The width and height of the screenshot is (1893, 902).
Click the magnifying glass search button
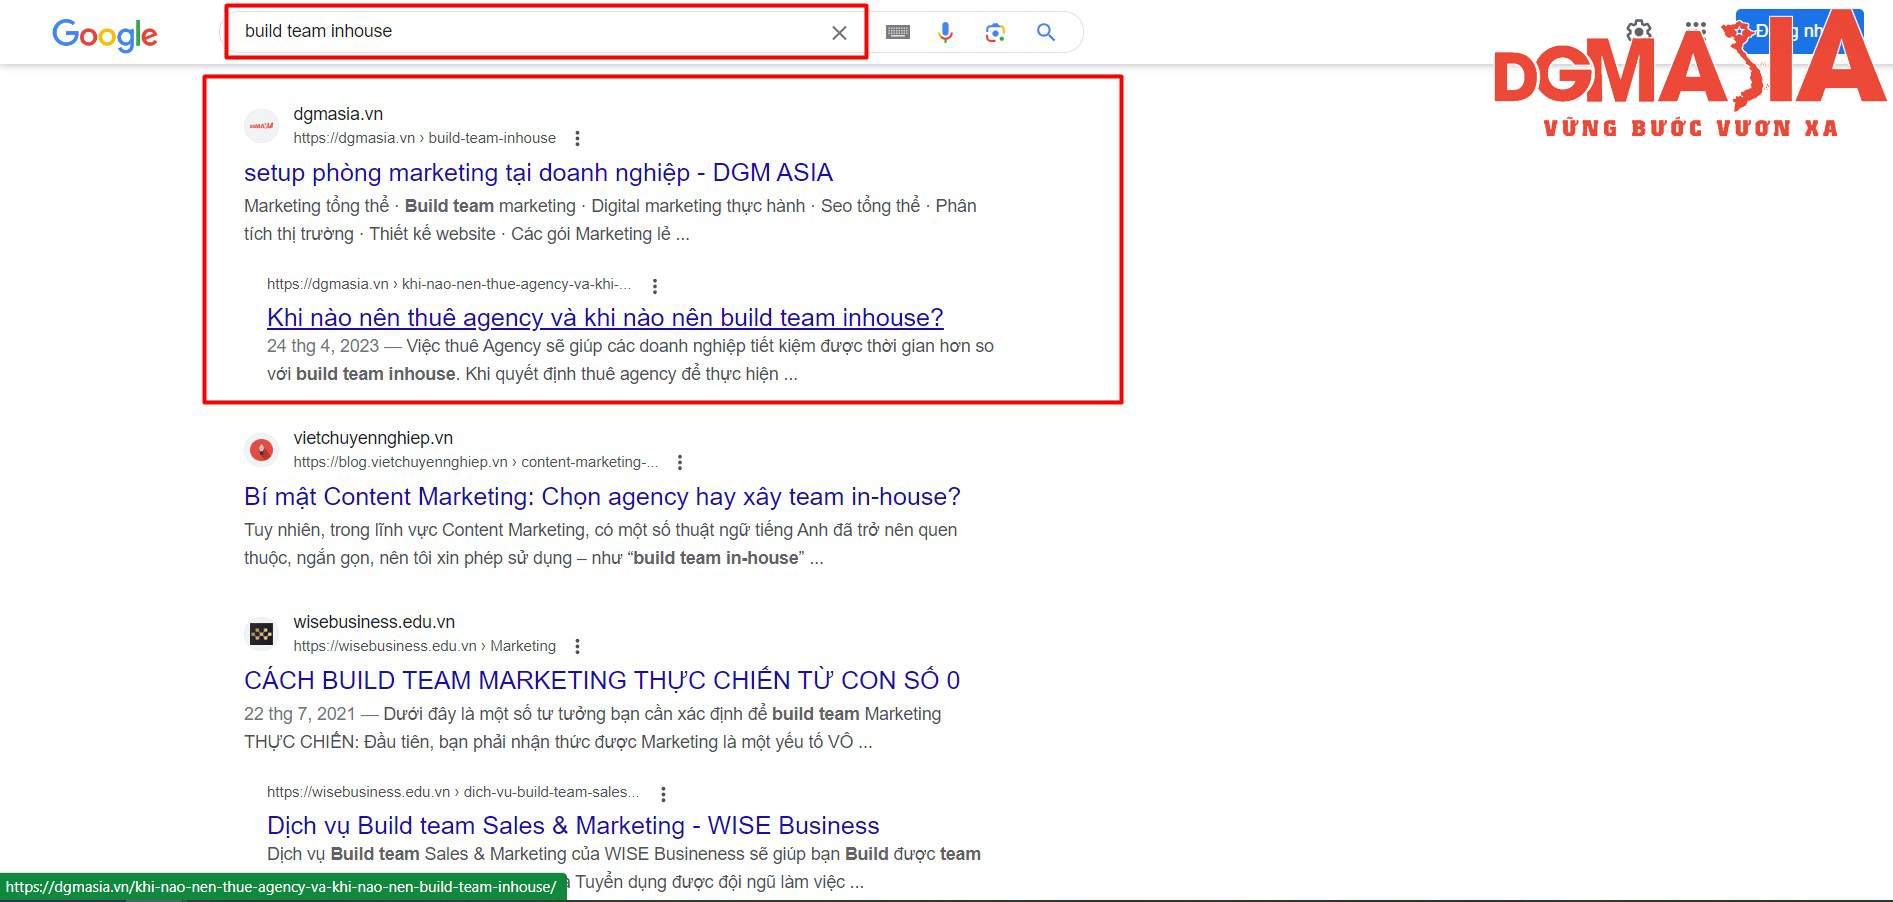click(x=1046, y=32)
